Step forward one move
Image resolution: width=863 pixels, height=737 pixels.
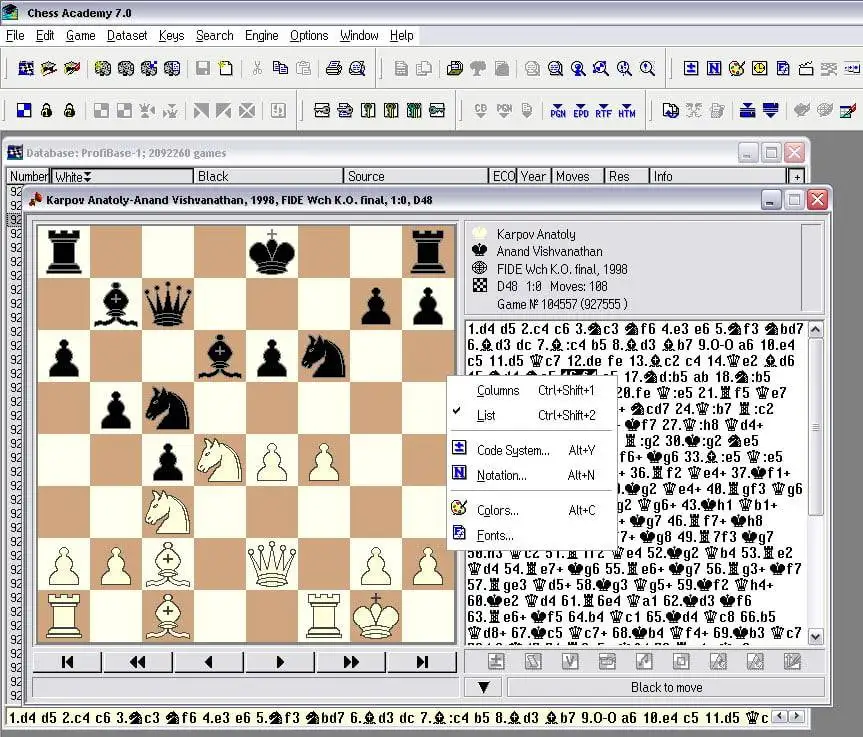(x=280, y=662)
